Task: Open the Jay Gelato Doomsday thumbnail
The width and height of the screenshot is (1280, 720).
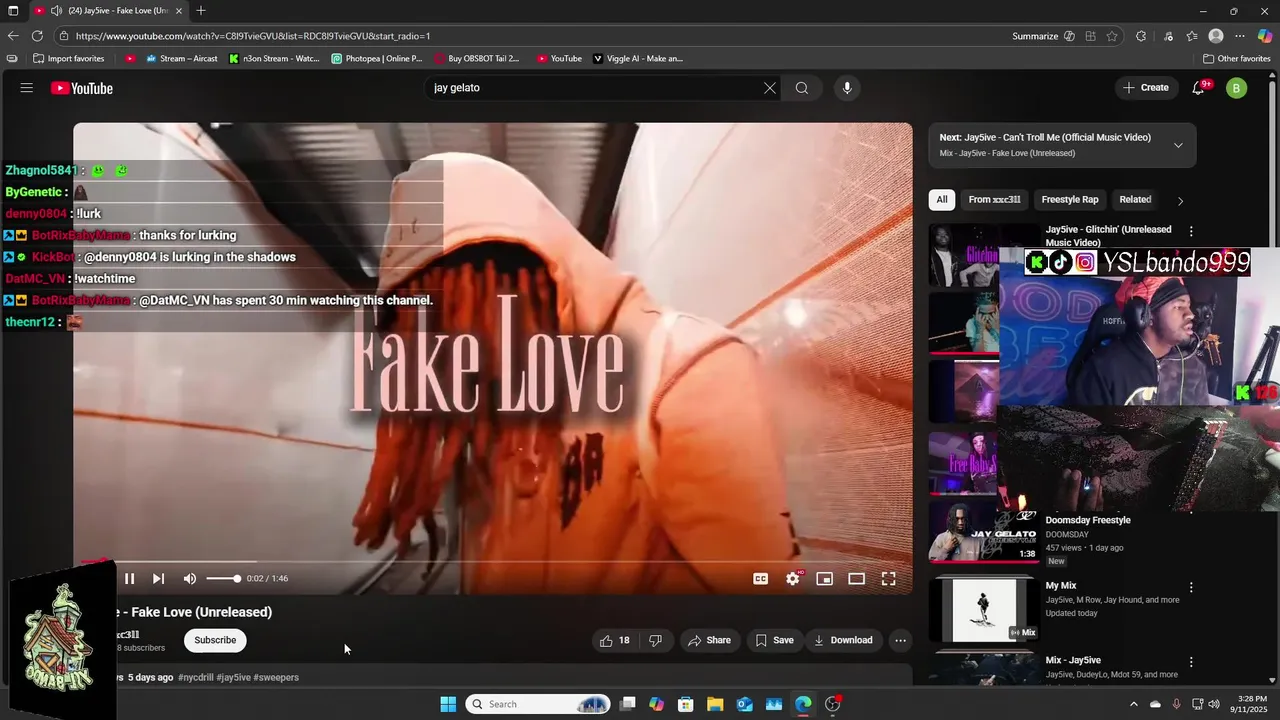Action: [x=984, y=533]
